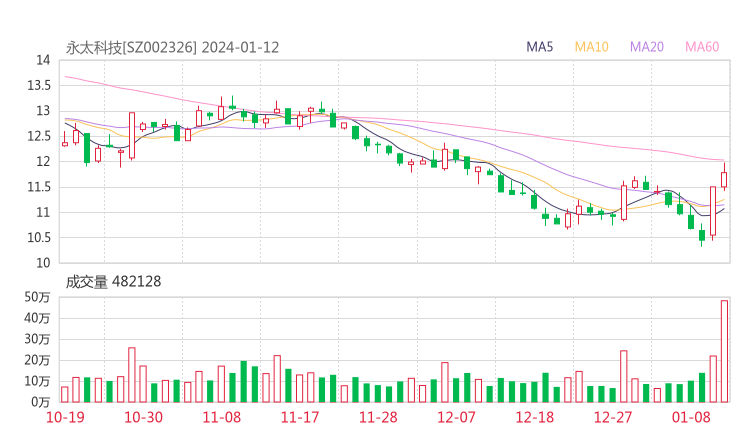Click the 12-18 date label
This screenshot has height=440, width=740.
click(534, 417)
